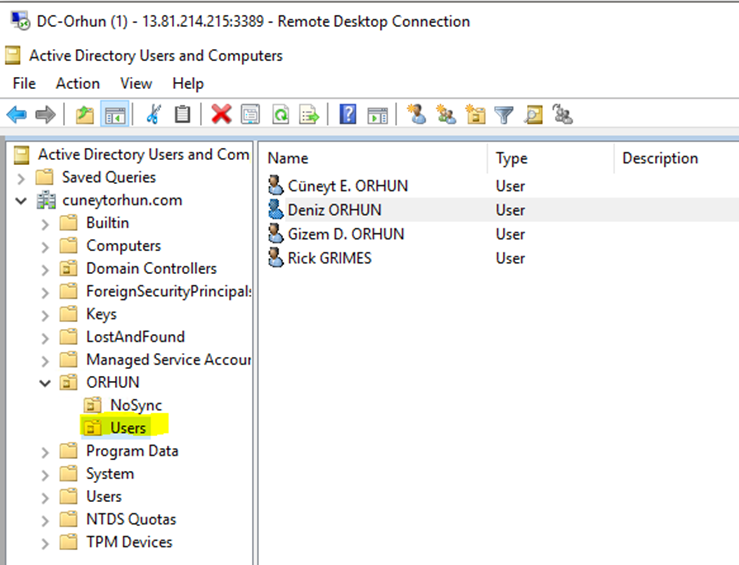
Task: Open the Help question mark icon
Action: click(x=348, y=114)
